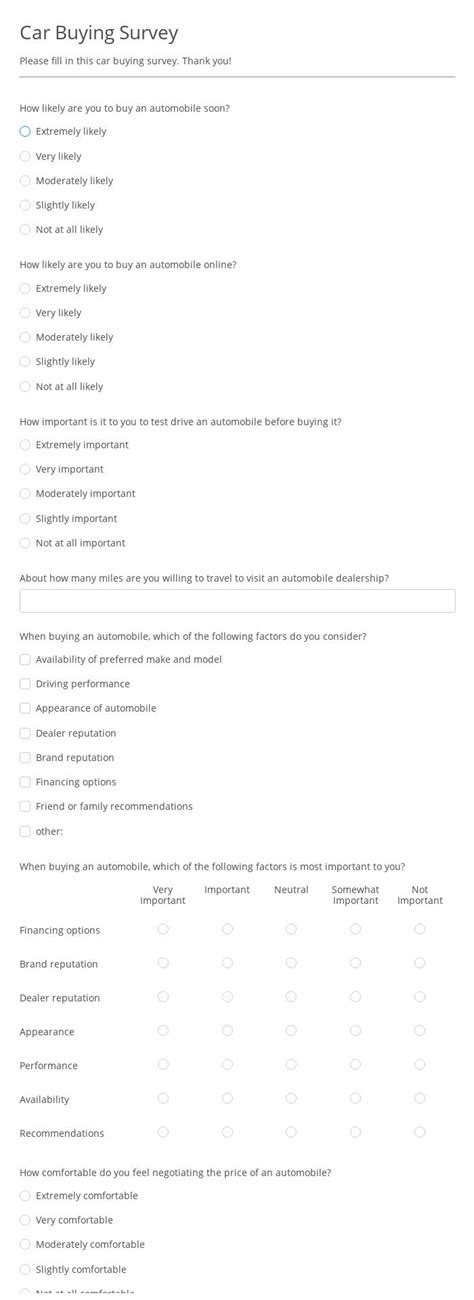Screen dimensions: 474x1300
Task: Tick Friend or family recommendations checkbox
Action: 25,806
